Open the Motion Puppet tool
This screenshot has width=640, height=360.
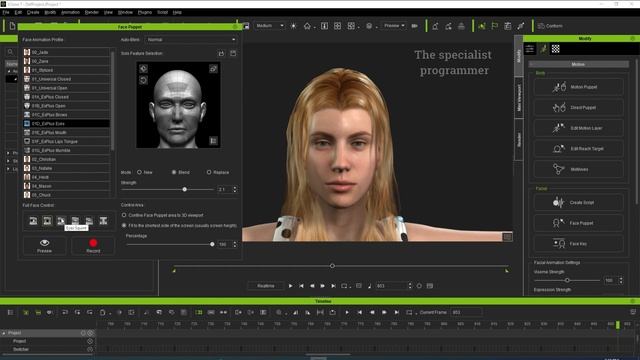point(578,87)
